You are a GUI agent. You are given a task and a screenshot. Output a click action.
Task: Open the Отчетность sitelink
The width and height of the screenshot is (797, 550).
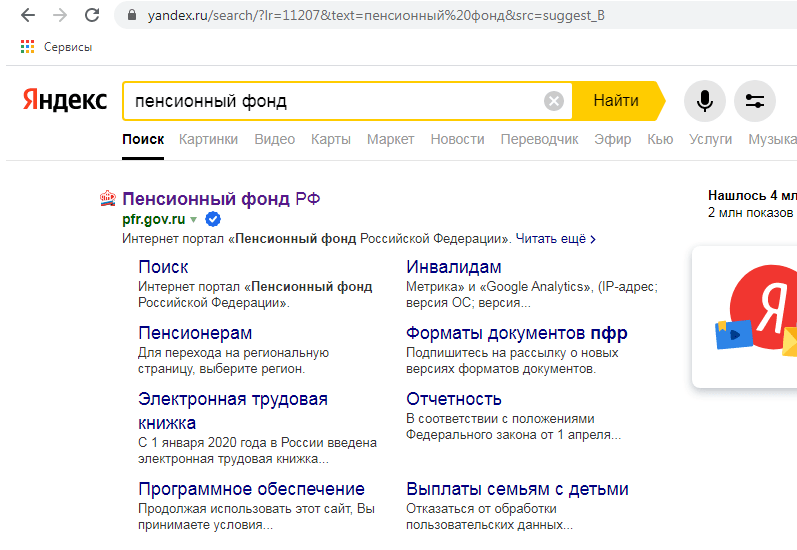[x=453, y=399]
